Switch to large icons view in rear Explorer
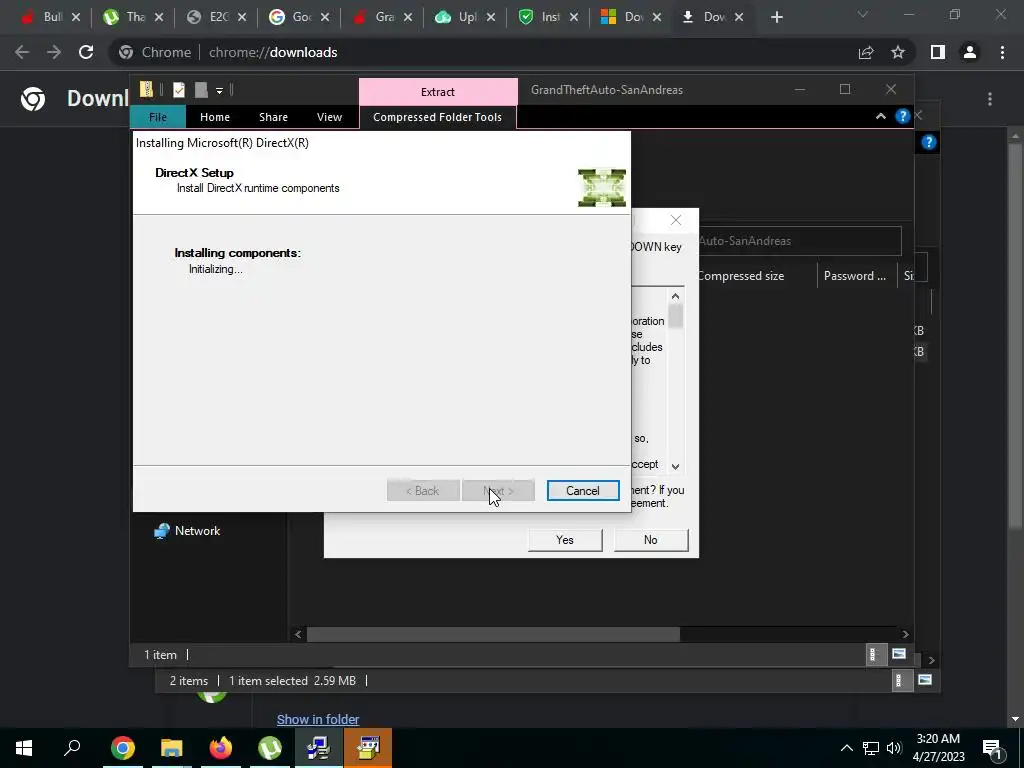1024x768 pixels. click(x=925, y=680)
